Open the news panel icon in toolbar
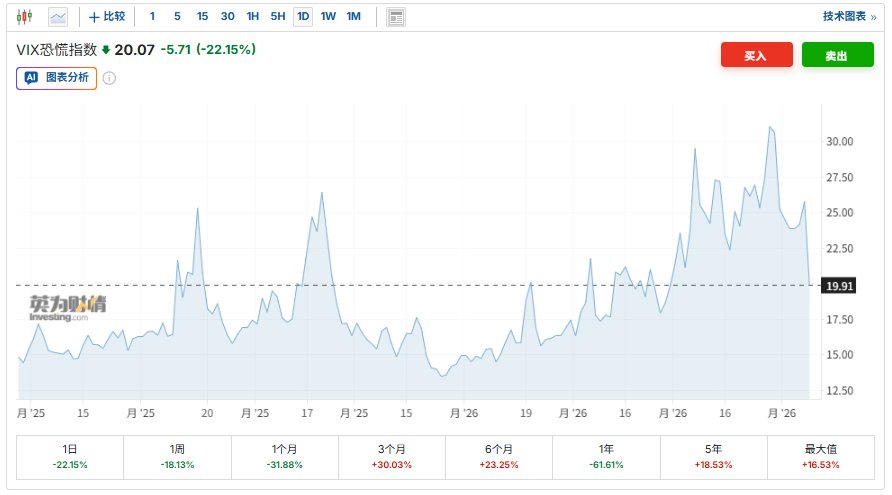This screenshot has height=495, width=892. click(x=396, y=17)
